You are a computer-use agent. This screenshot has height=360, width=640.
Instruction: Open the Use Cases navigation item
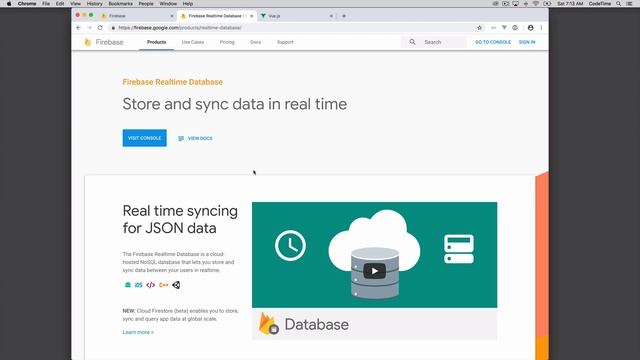pos(193,42)
